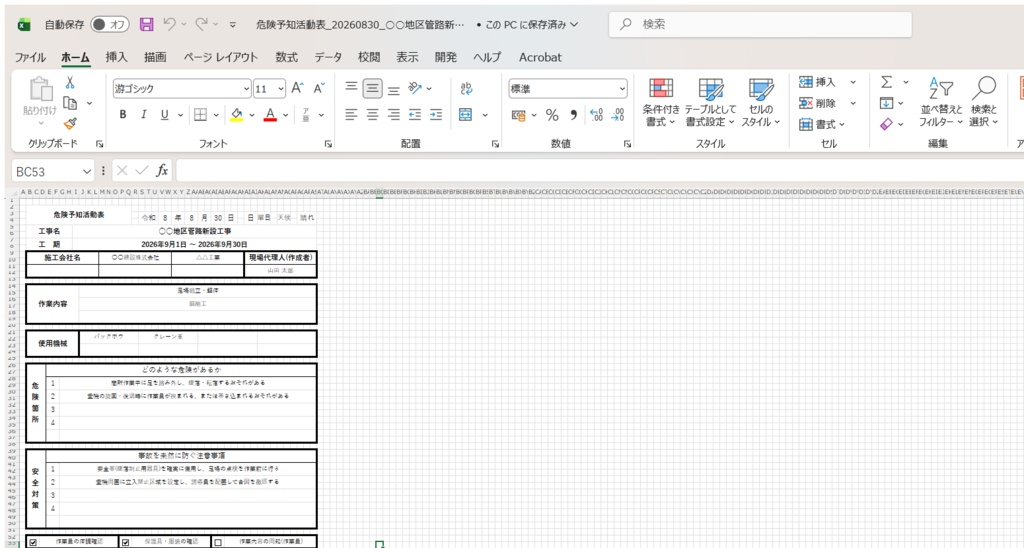1024x548 pixels.
Task: Open 検索と選択 menu
Action: coord(984,103)
